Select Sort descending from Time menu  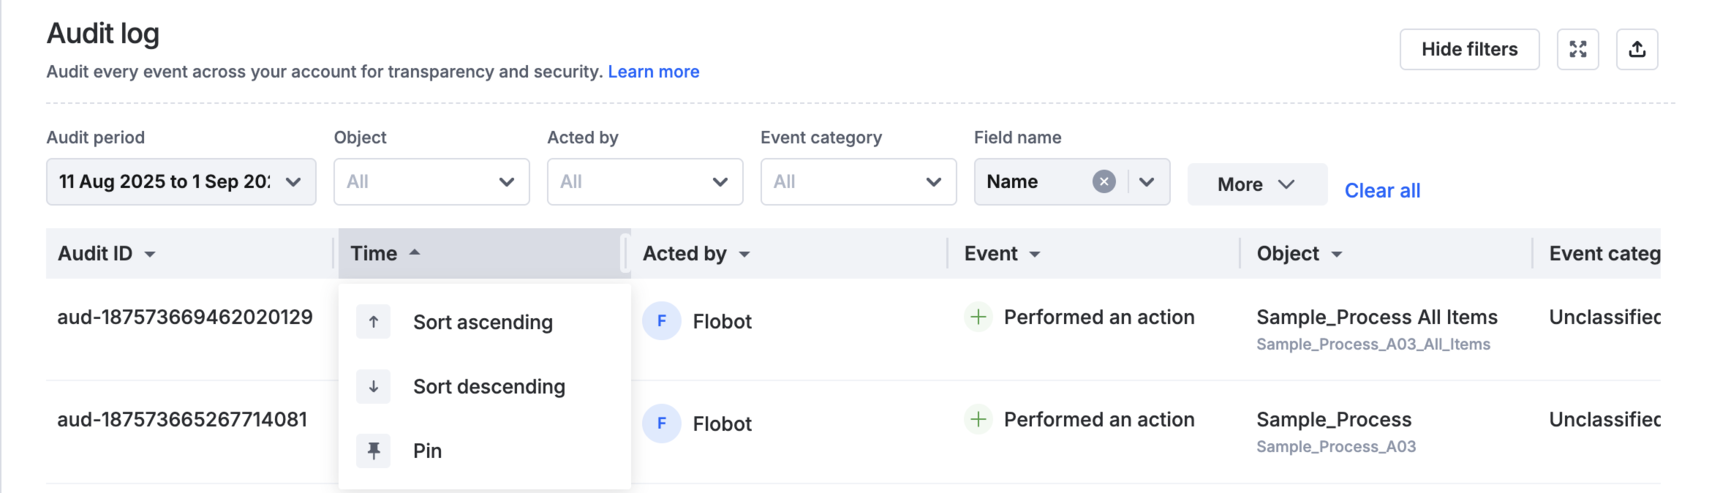489,386
